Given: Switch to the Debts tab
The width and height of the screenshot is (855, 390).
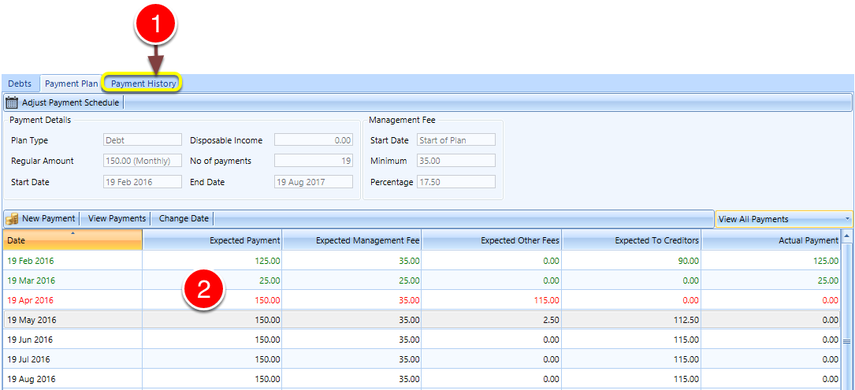Looking at the screenshot, I should [x=20, y=84].
